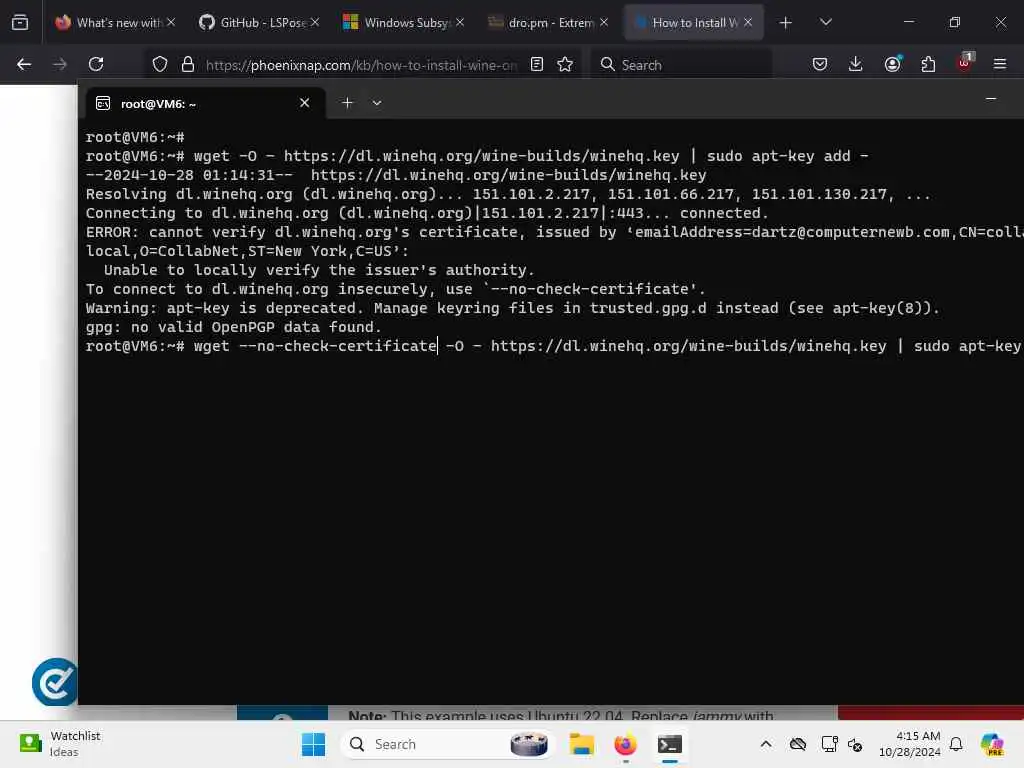1024x768 pixels.
Task: Click the gpg: no valid OpenPGP line
Action: tap(233, 327)
